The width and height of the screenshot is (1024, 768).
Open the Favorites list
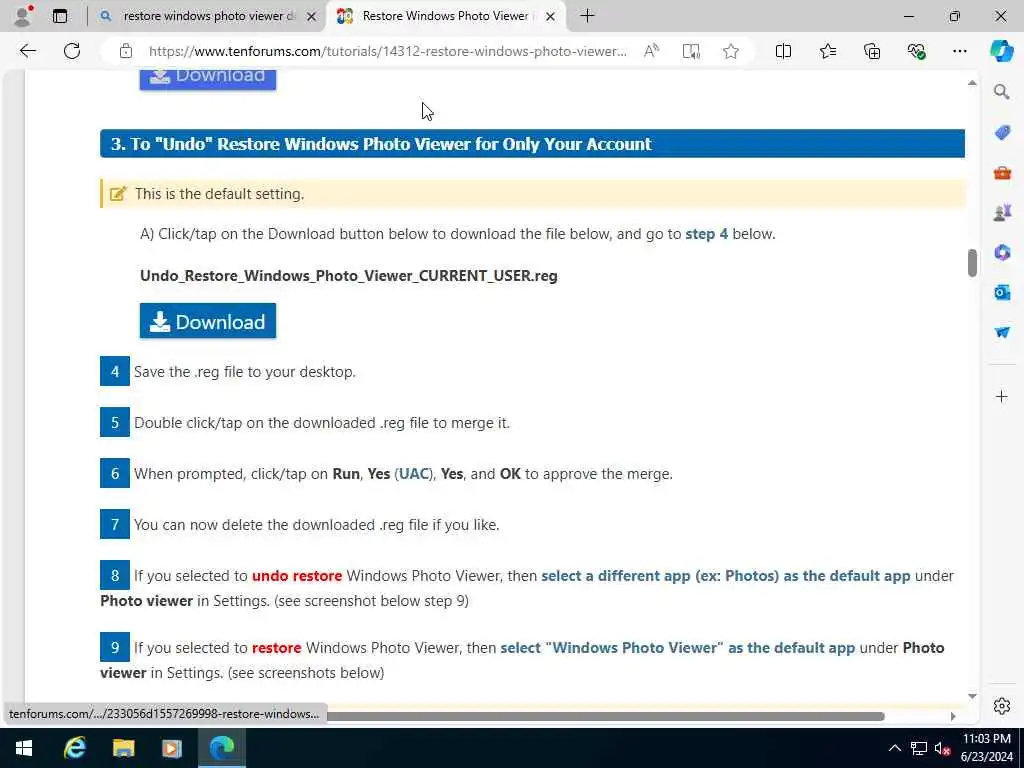click(x=828, y=51)
